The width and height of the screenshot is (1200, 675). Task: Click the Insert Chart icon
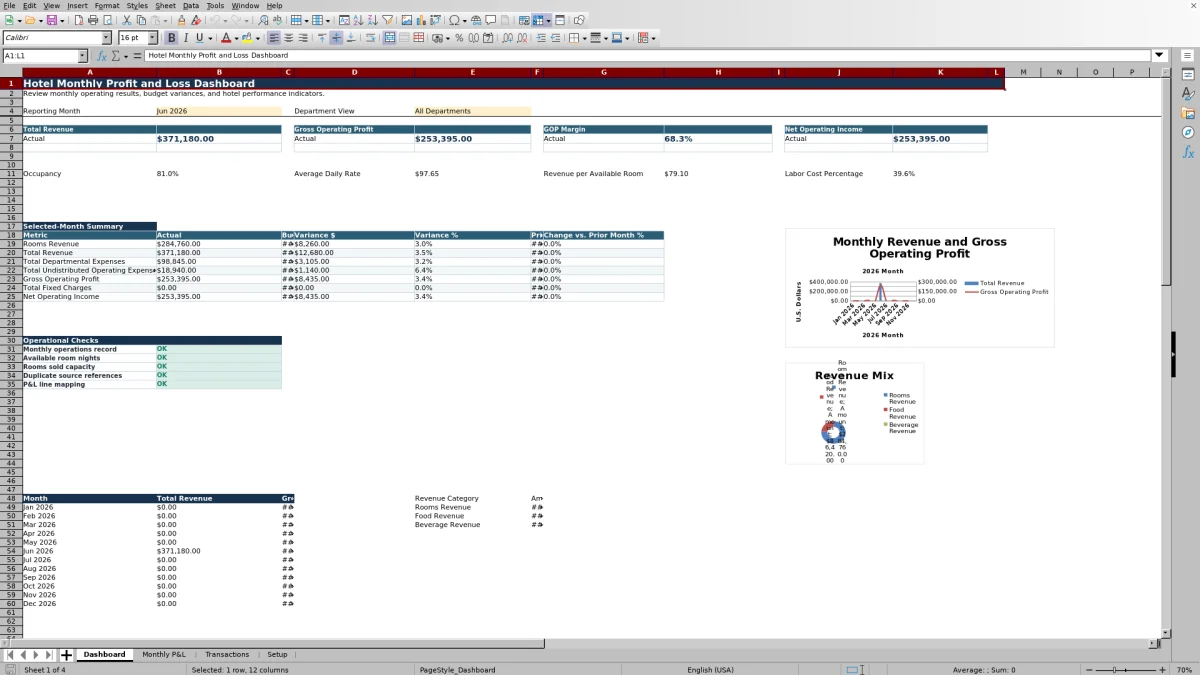pyautogui.click(x=421, y=20)
